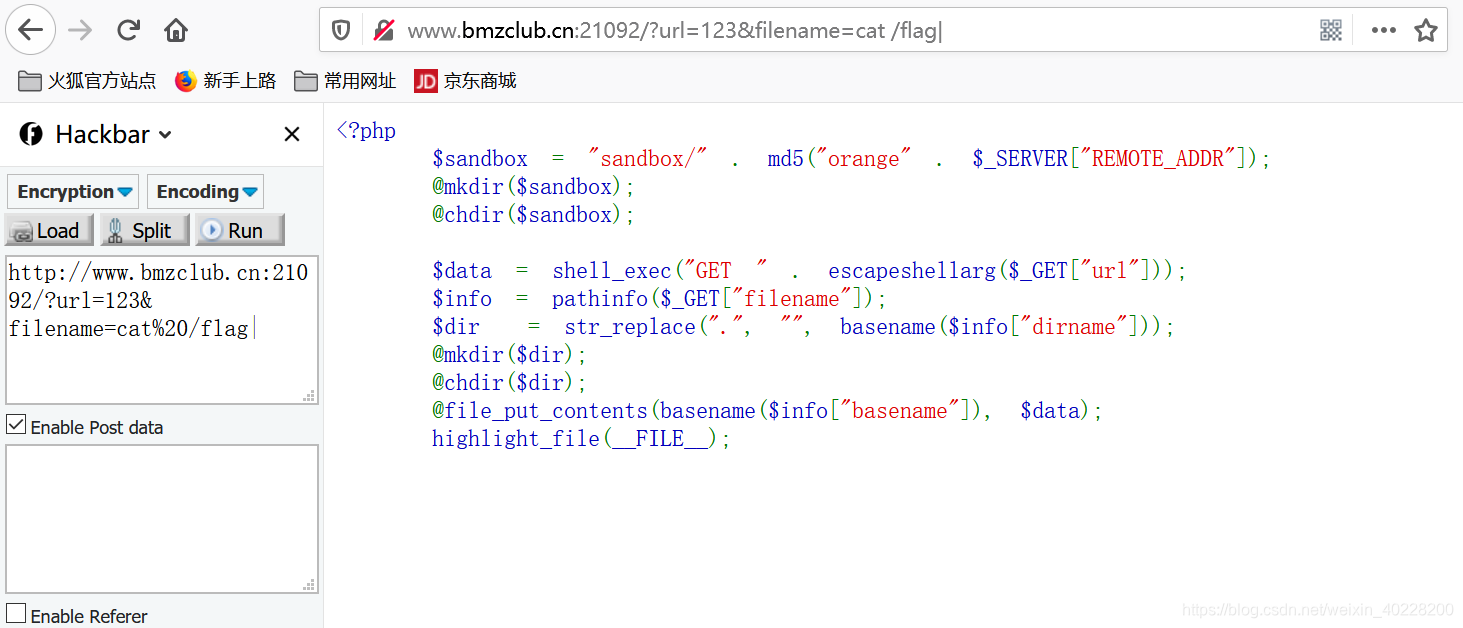The width and height of the screenshot is (1463, 628).
Task: Click the QR code icon in the address bar
Action: (1330, 30)
